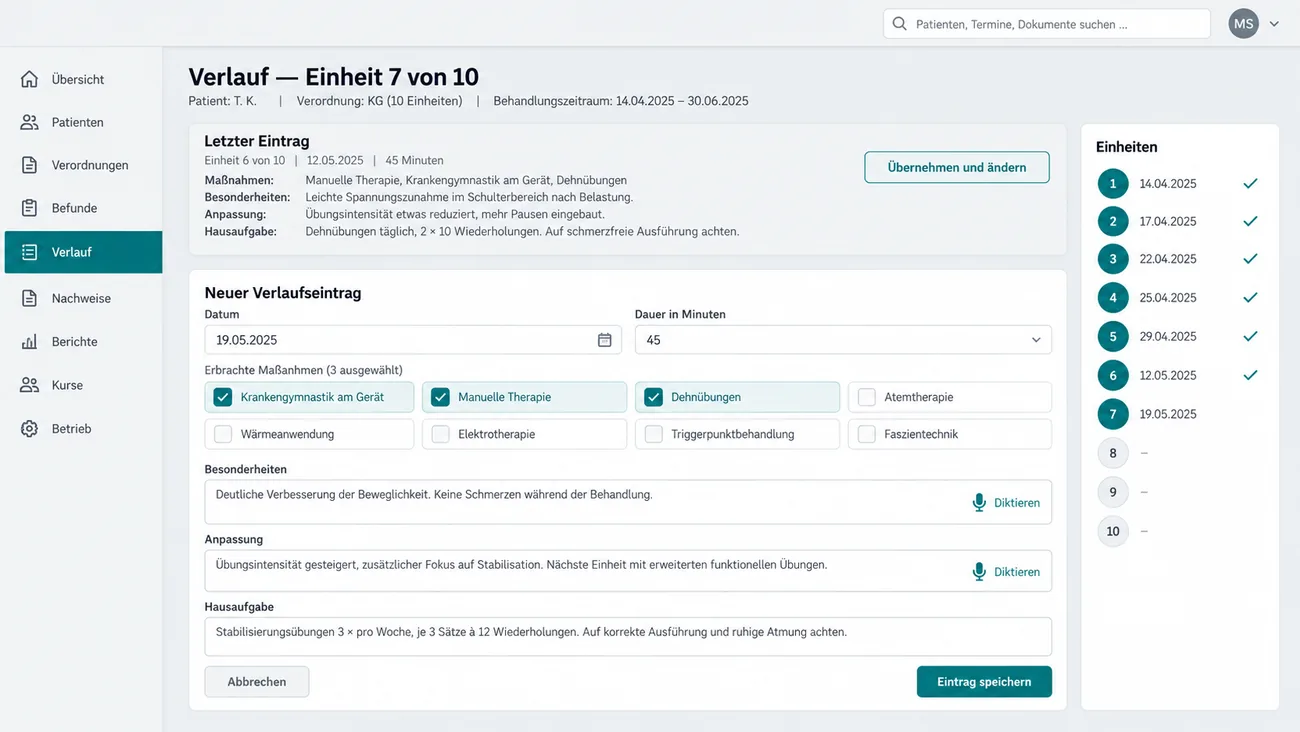This screenshot has width=1300, height=732.
Task: Click Eintrag speichern
Action: (984, 682)
